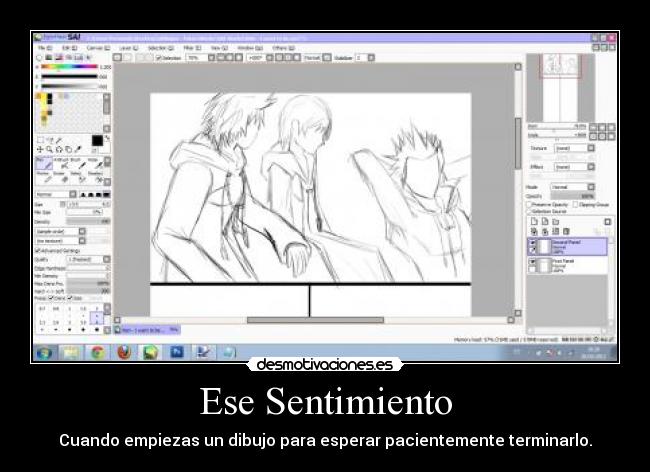The height and width of the screenshot is (472, 650).
Task: Activate the Move tool
Action: click(x=40, y=149)
